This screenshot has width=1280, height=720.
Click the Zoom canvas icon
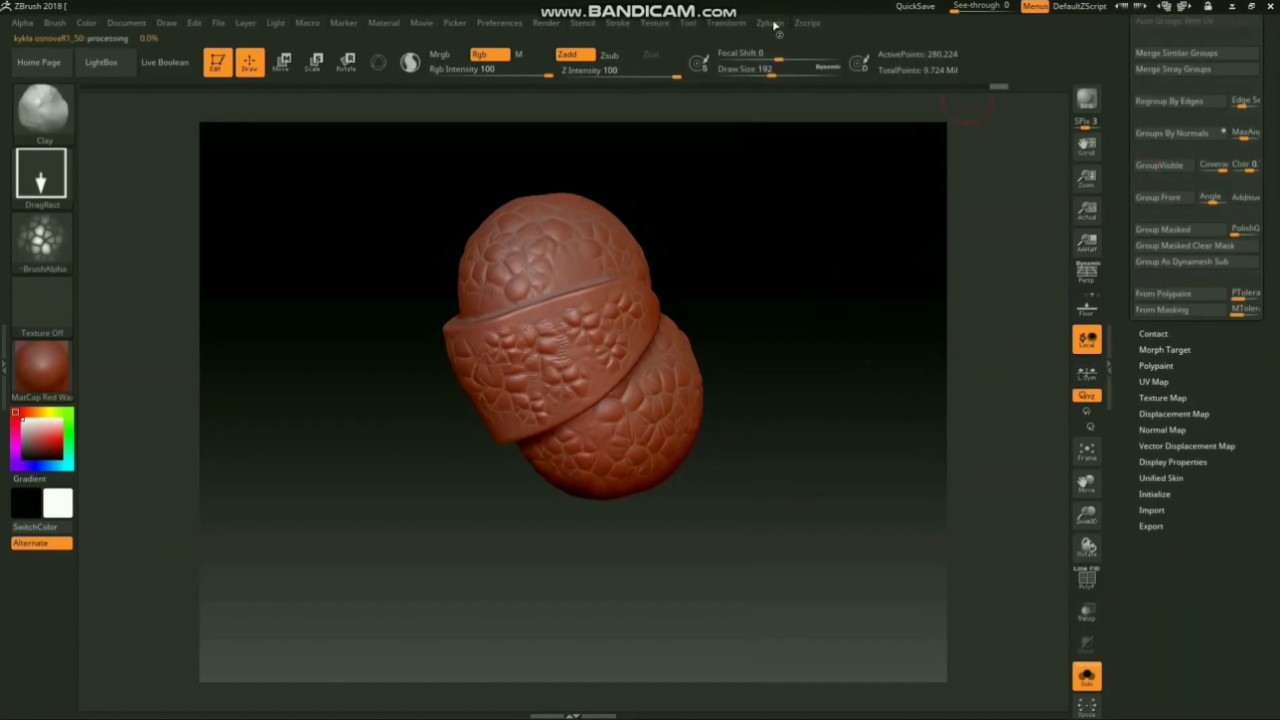(x=1087, y=178)
